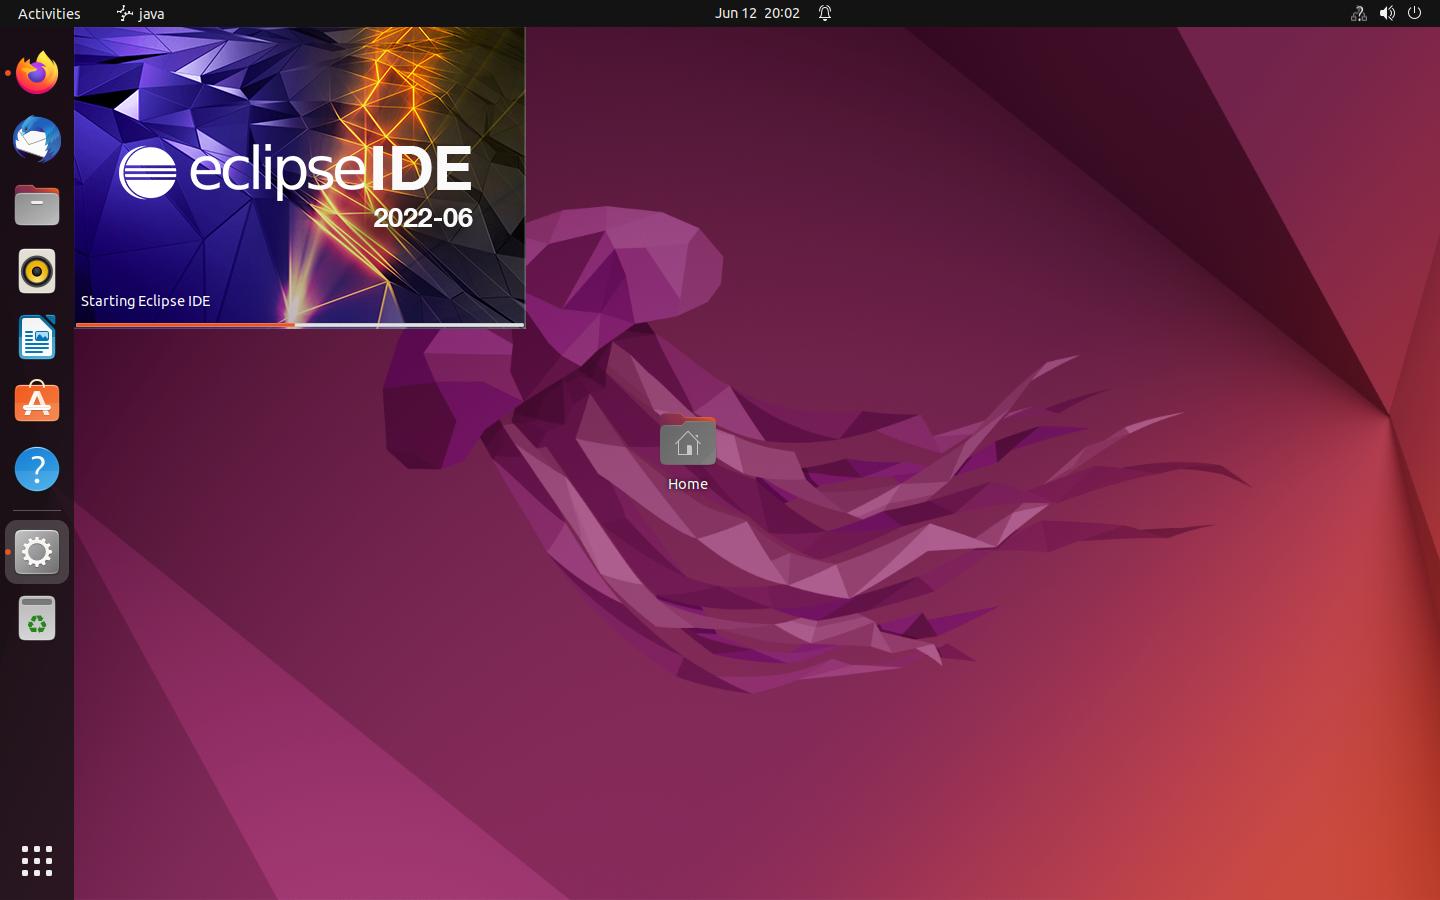
Task: Open Settings gear in dock
Action: pos(37,552)
